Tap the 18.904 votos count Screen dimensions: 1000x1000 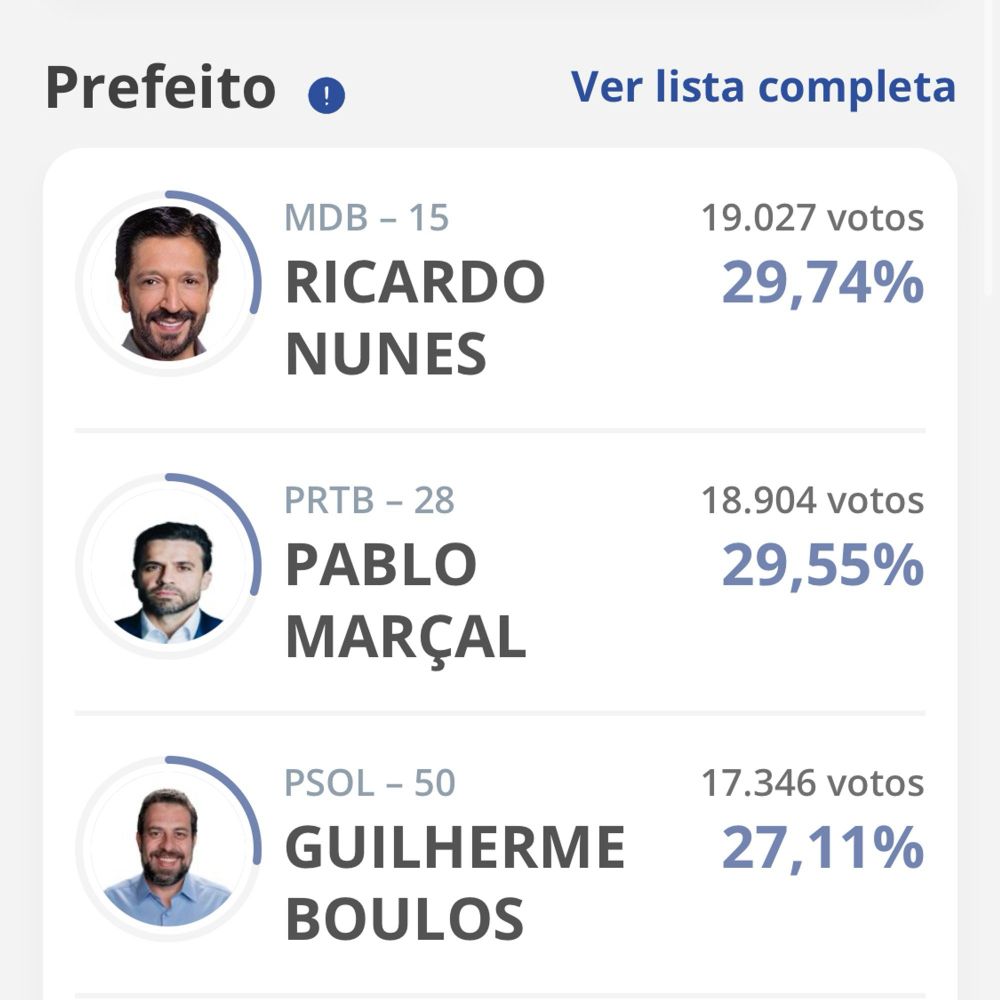[812, 501]
